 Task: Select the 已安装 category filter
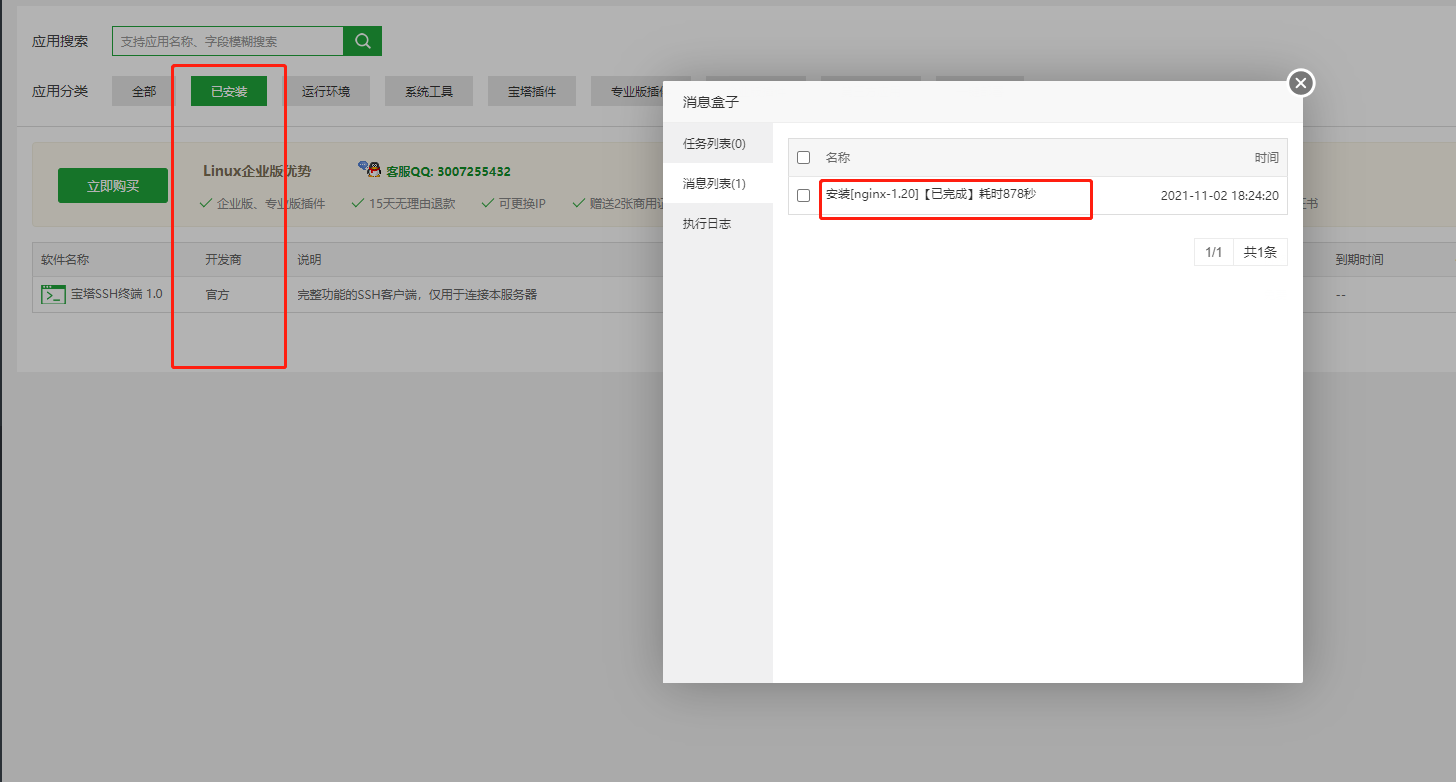[229, 91]
